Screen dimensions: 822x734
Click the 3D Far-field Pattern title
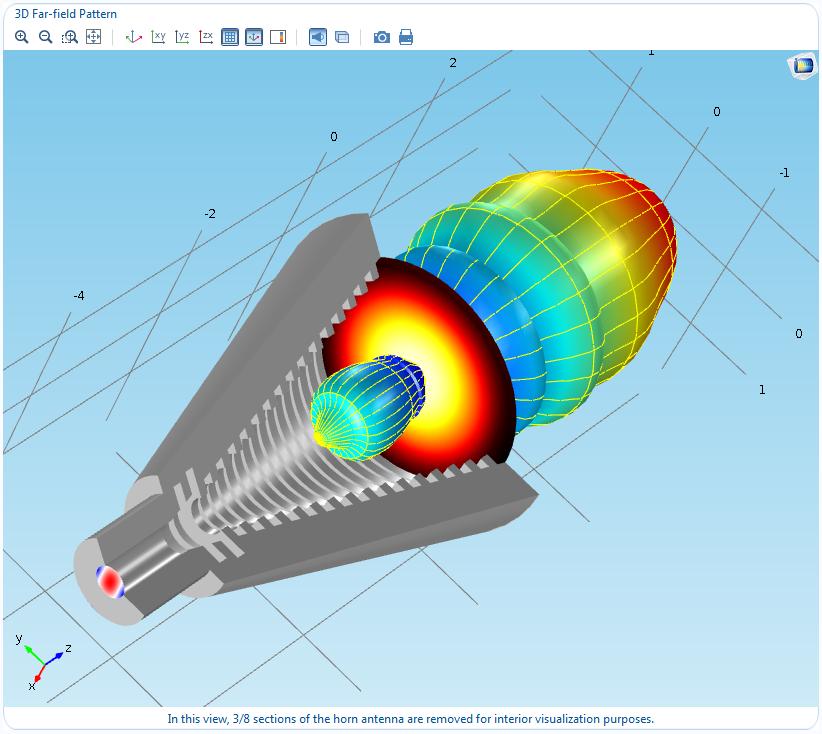(x=66, y=14)
